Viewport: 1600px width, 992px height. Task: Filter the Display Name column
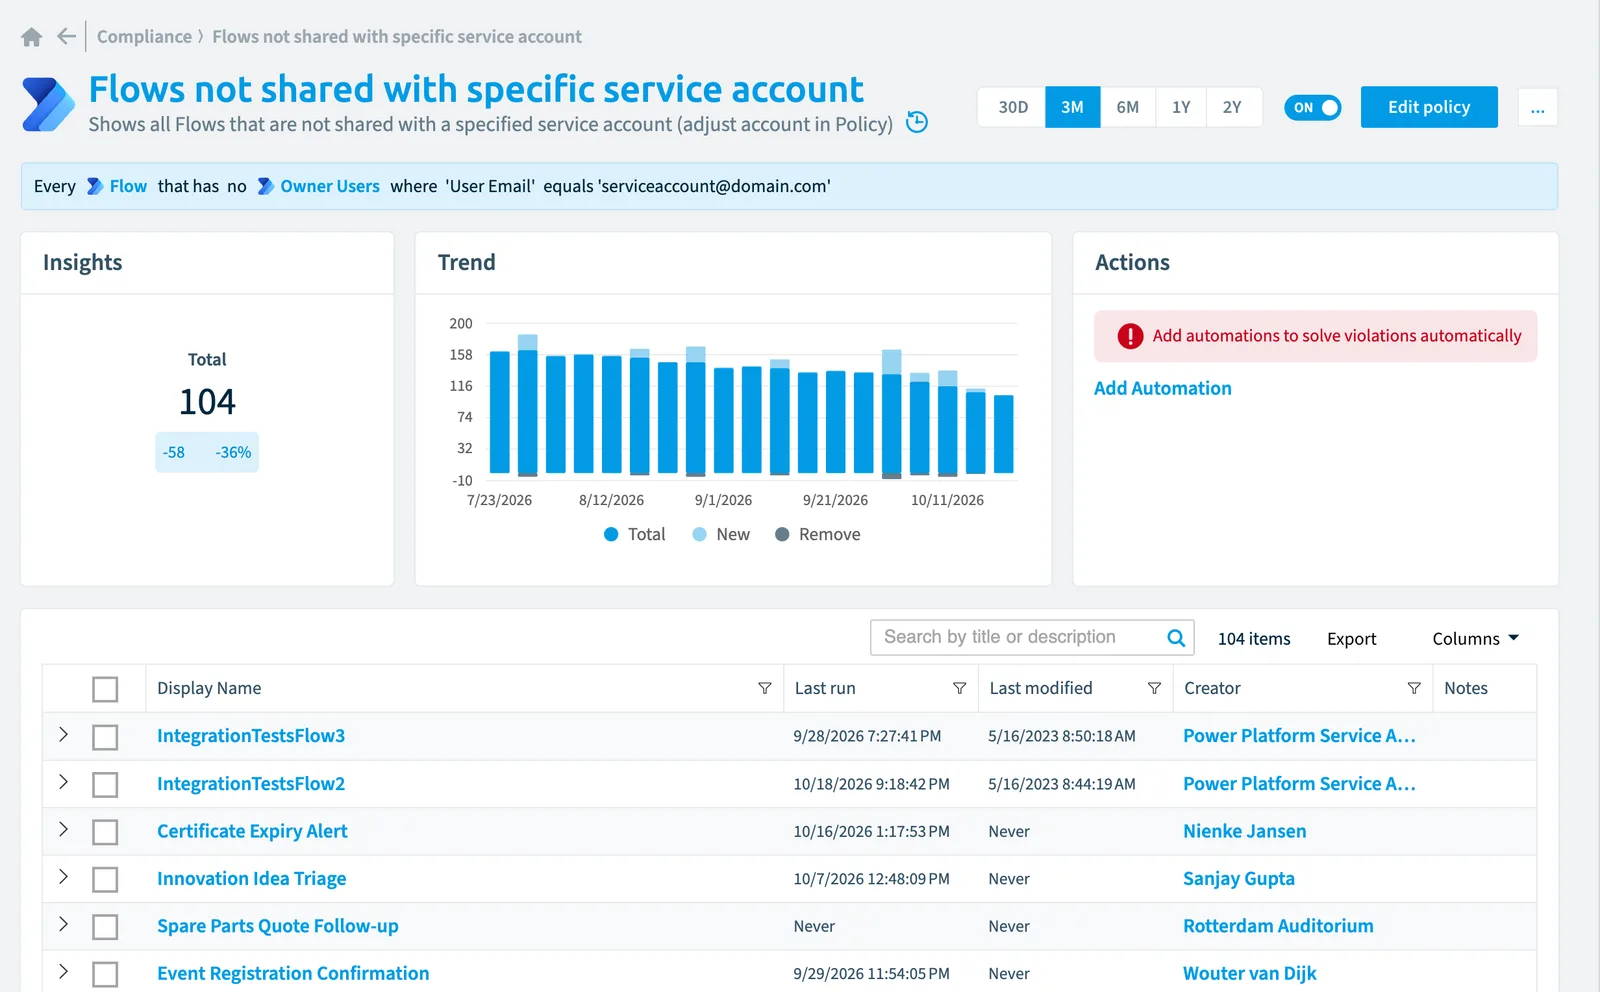click(765, 688)
